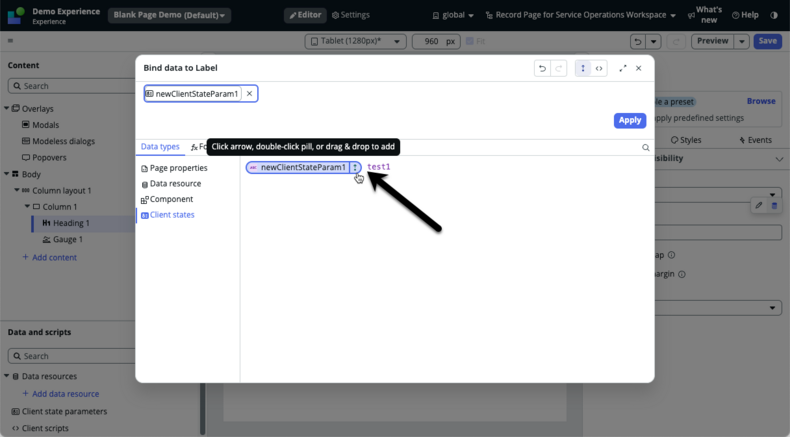Screen dimensions: 790x437
Task: Click the dialog redo icon
Action: click(x=559, y=69)
